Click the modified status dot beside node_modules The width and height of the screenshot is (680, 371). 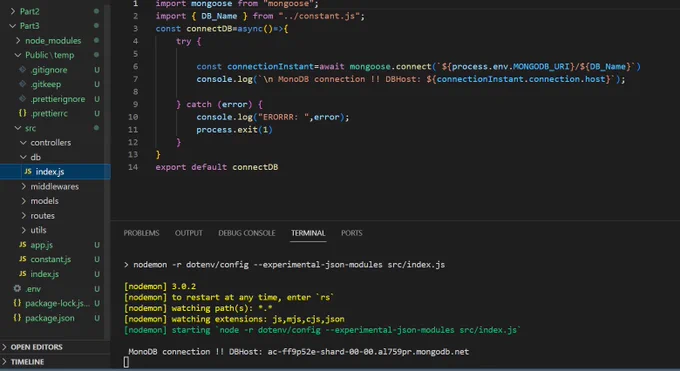pos(96,40)
